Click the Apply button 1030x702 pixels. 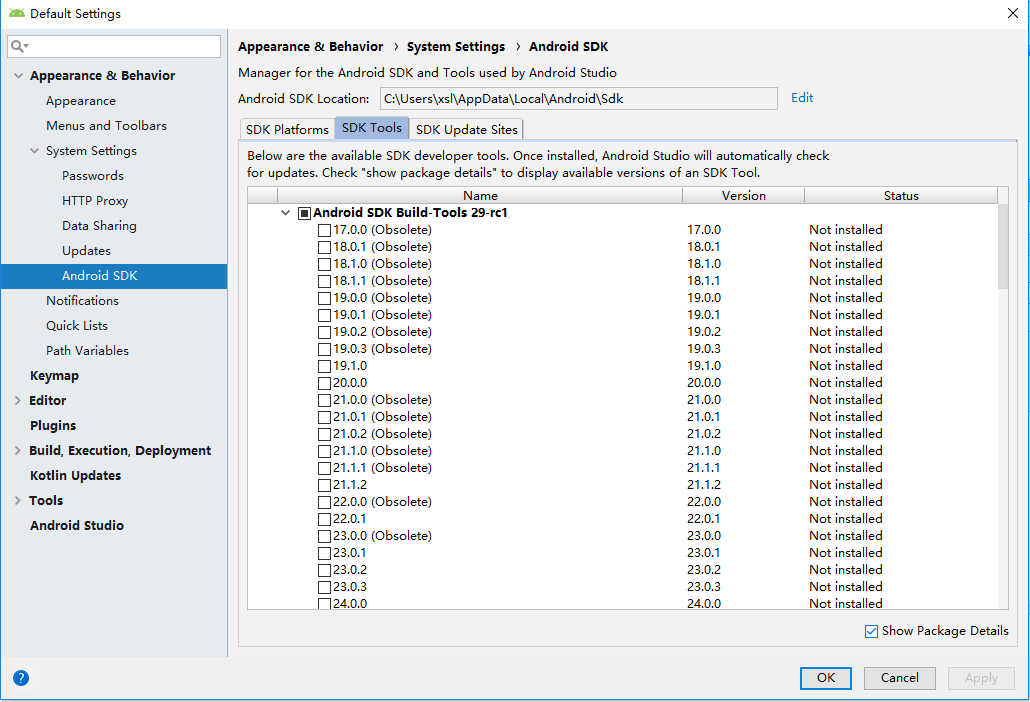coord(981,678)
